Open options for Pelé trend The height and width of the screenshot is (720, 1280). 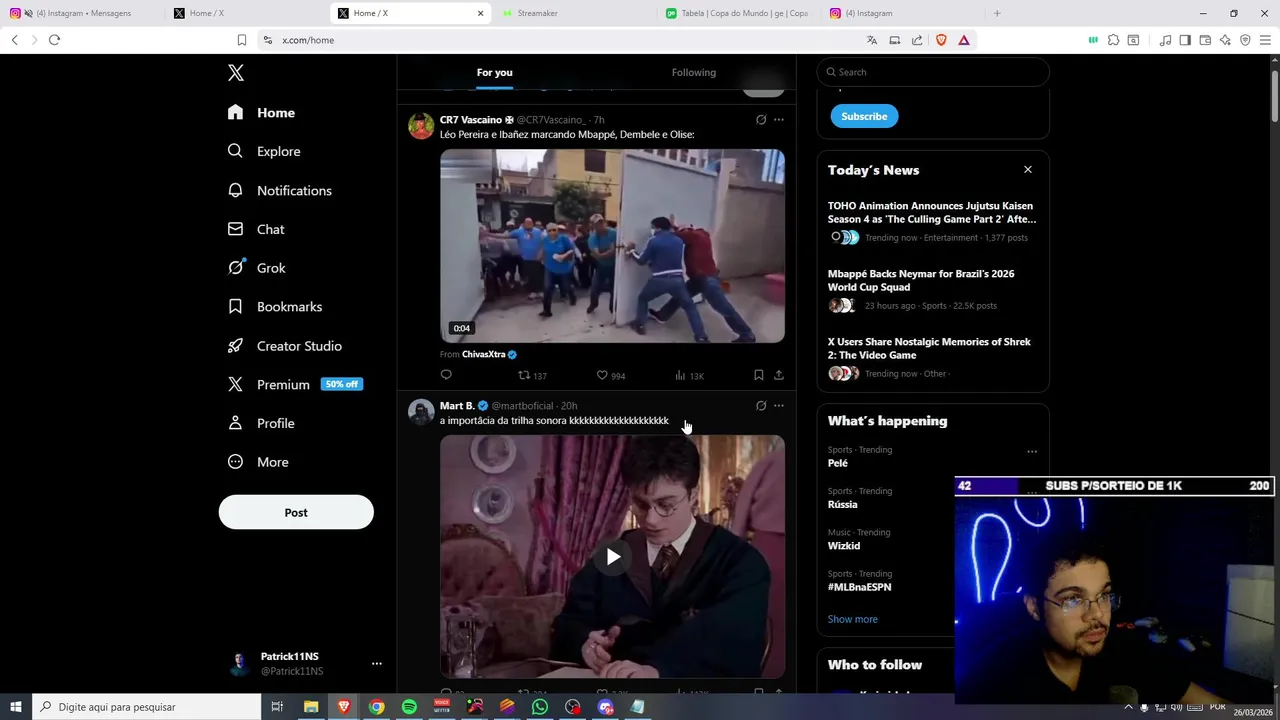(1031, 451)
